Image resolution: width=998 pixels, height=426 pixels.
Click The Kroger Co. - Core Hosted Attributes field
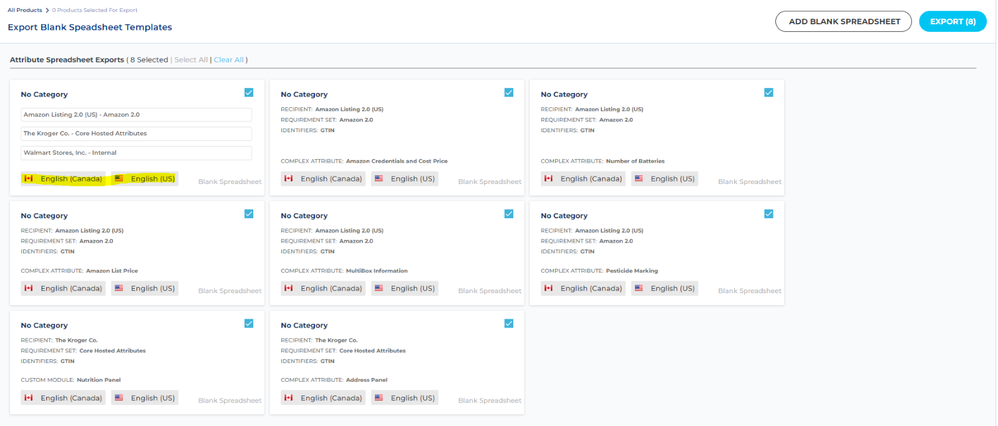pos(136,134)
